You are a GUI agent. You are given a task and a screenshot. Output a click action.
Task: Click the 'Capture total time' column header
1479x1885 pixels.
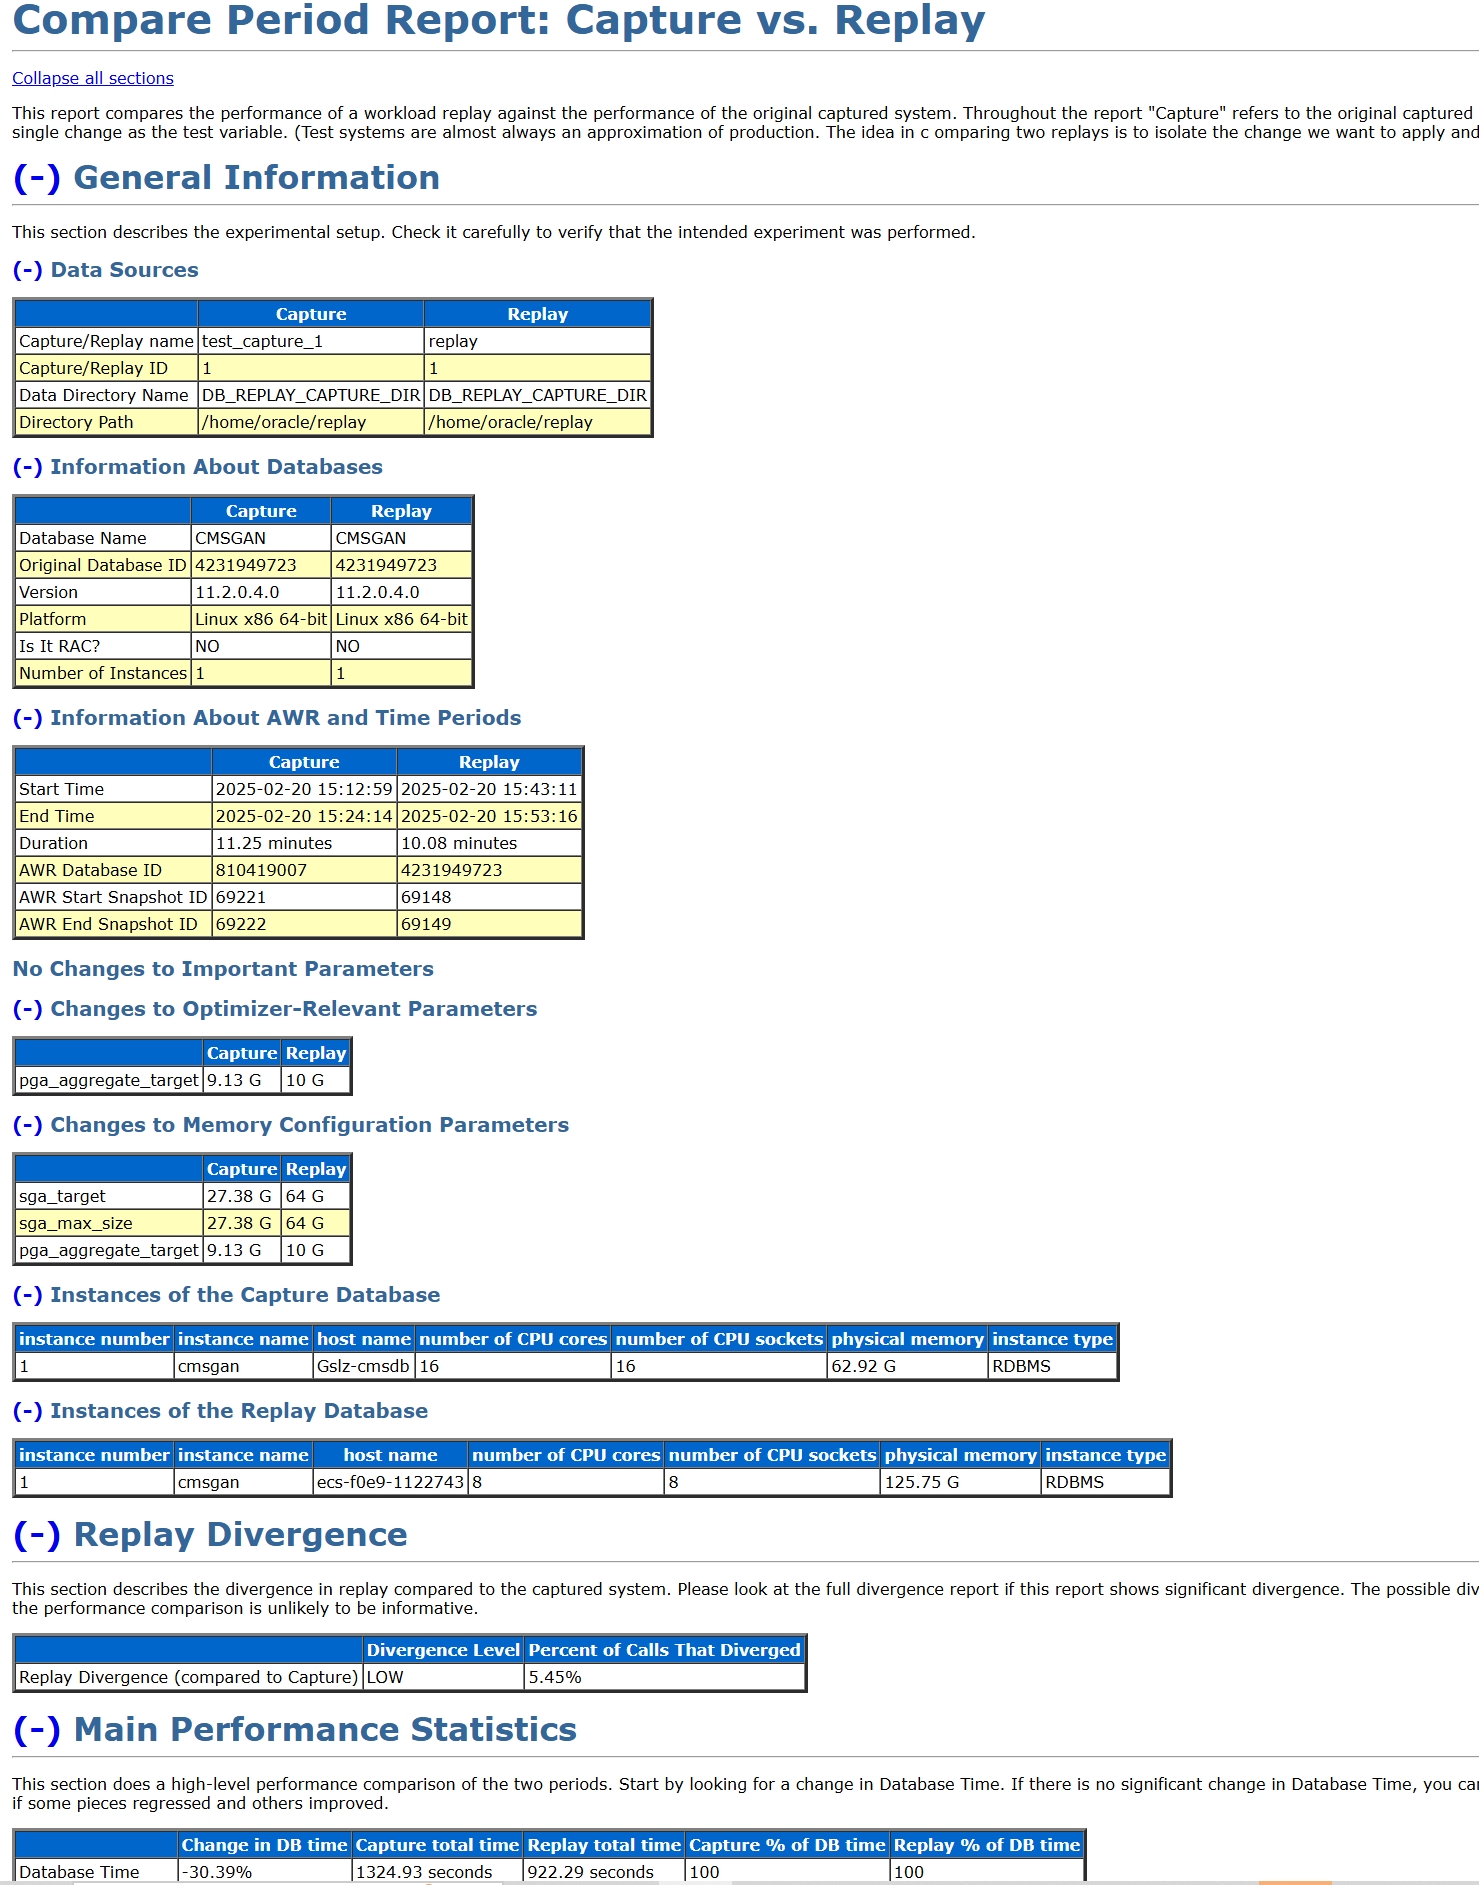pyautogui.click(x=438, y=1845)
